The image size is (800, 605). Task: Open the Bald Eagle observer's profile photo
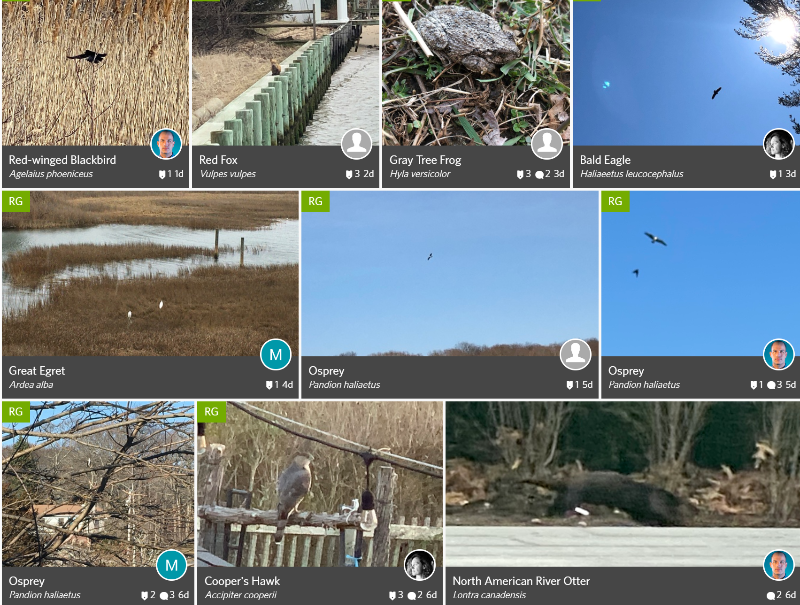tap(779, 144)
